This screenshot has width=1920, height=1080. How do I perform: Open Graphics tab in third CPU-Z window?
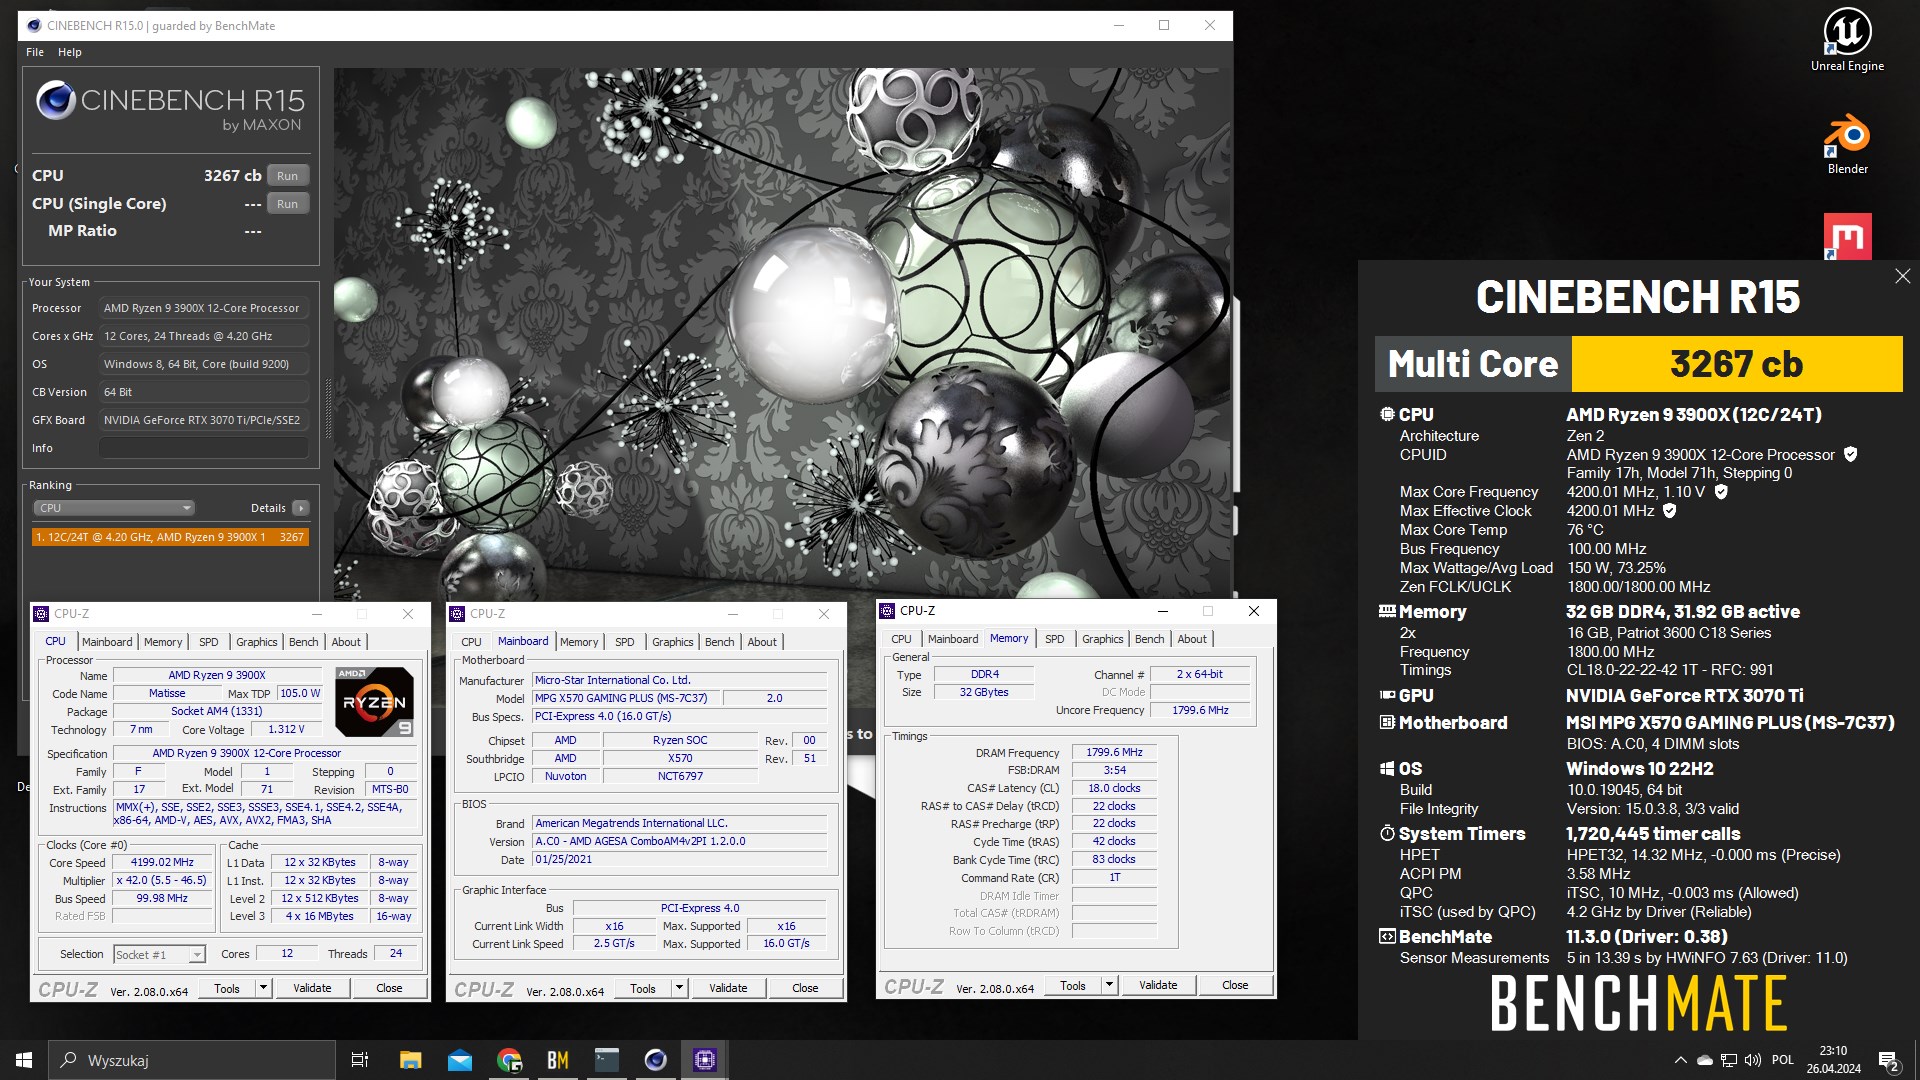(x=1103, y=639)
